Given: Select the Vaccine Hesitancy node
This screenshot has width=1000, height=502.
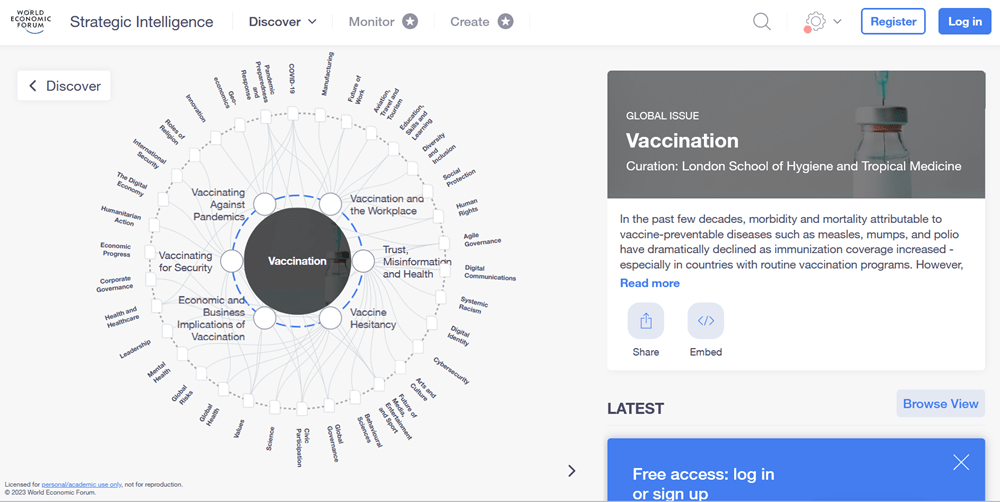Looking at the screenshot, I should pyautogui.click(x=331, y=318).
